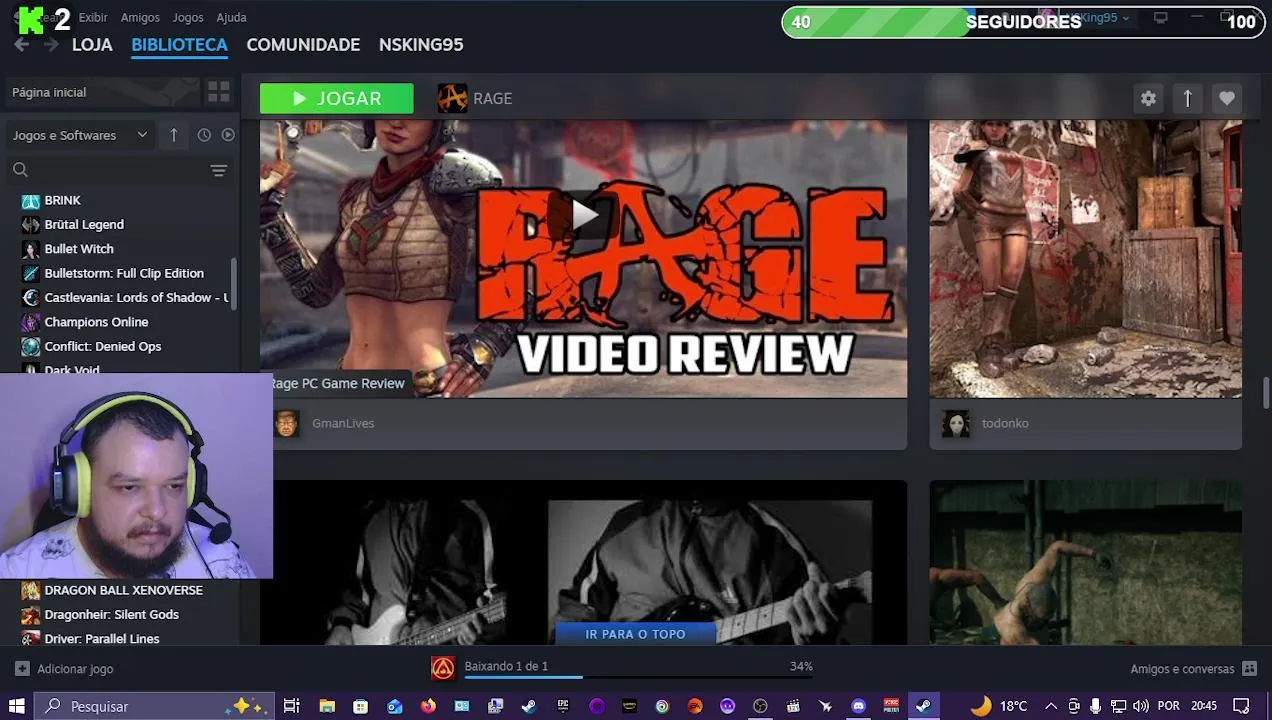Switch to the LOJA tab

pos(92,45)
